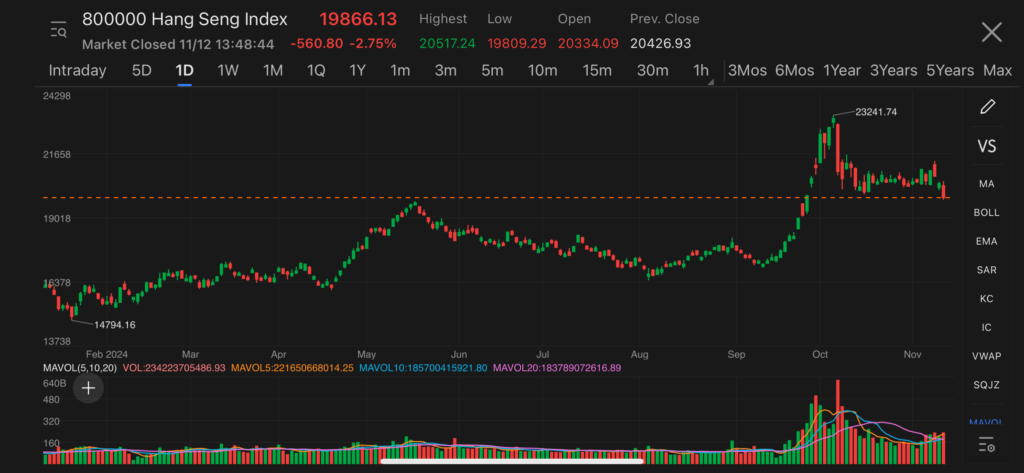Screen dimensions: 1024x473
Task: Choose the 30m minute interval
Action: 652,71
